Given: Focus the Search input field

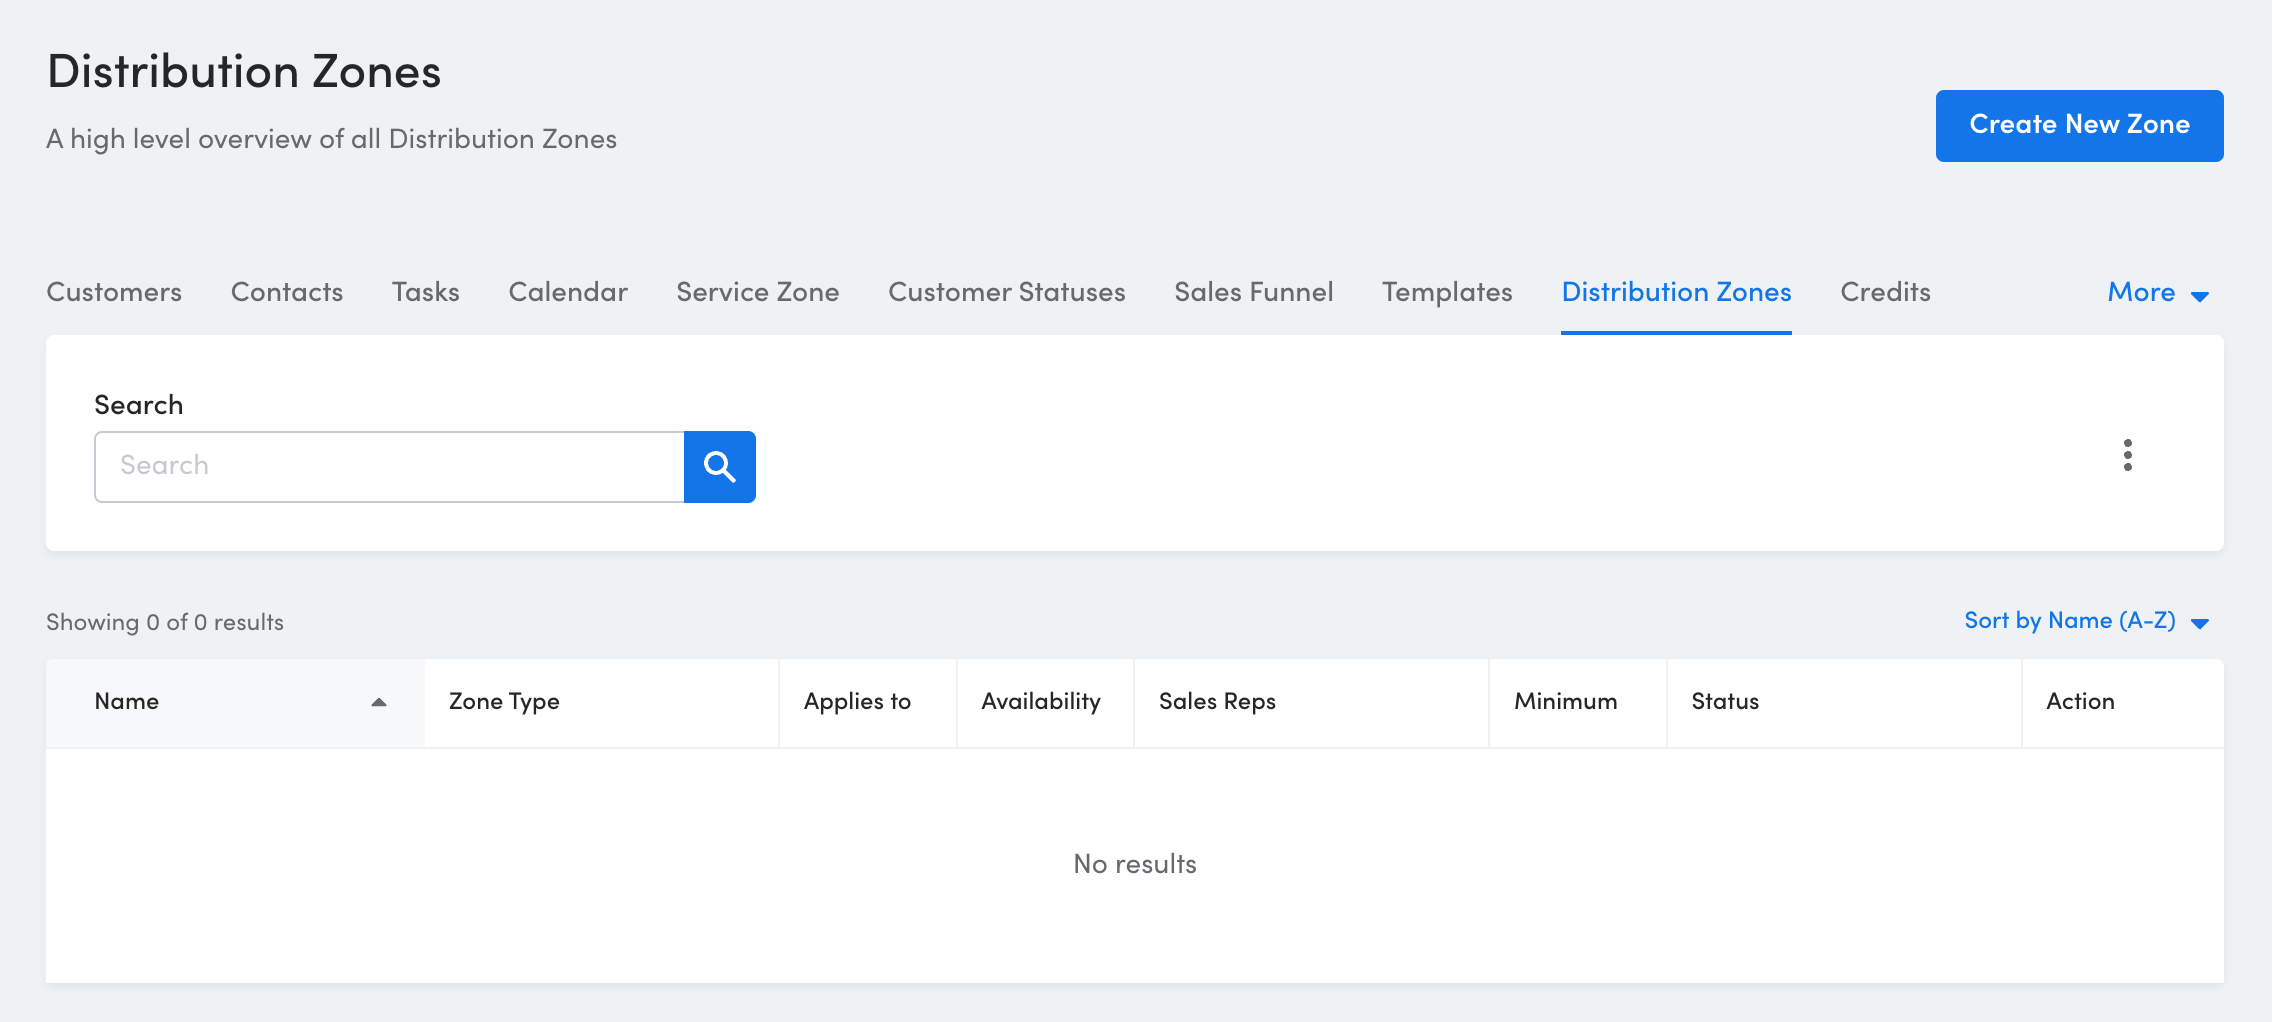Looking at the screenshot, I should click(x=390, y=467).
